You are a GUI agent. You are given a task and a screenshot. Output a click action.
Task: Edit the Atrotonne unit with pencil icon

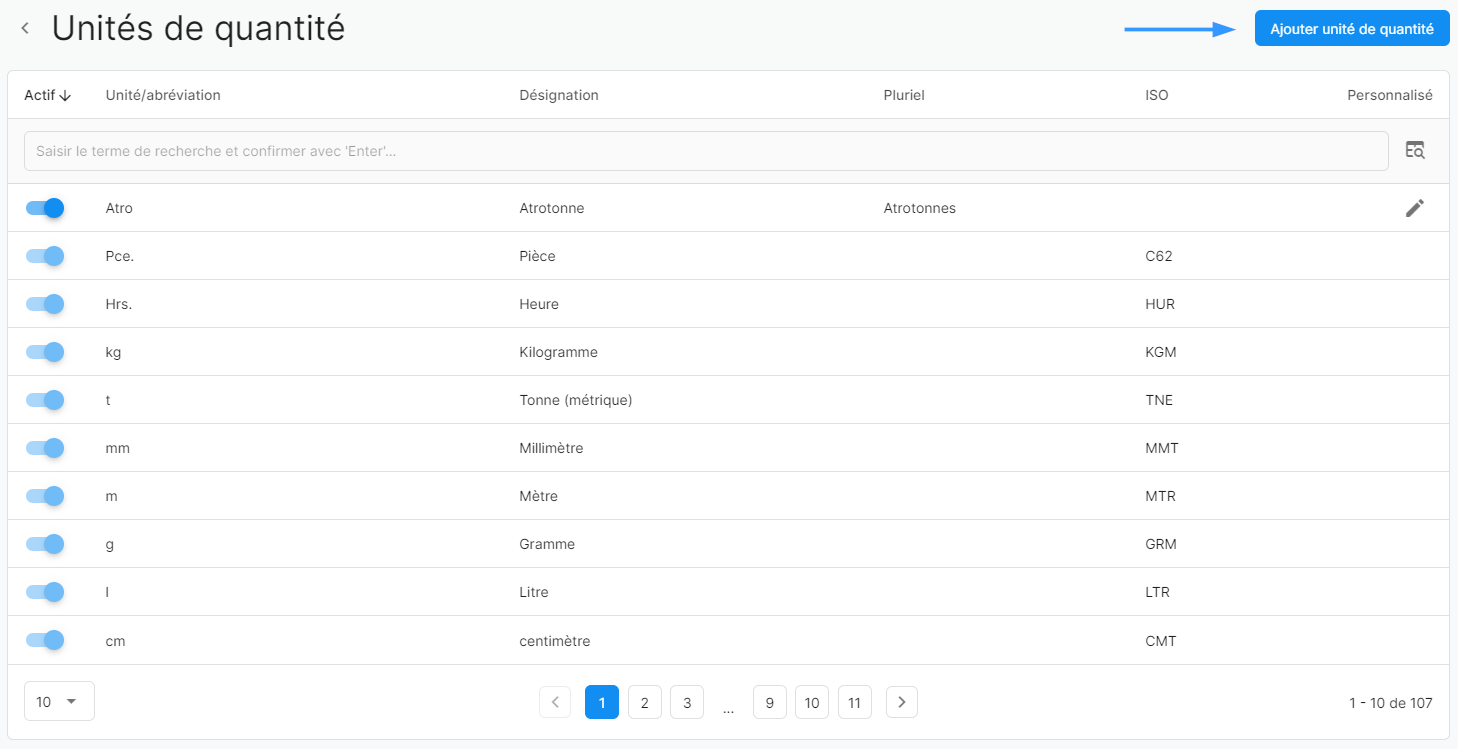(x=1414, y=208)
